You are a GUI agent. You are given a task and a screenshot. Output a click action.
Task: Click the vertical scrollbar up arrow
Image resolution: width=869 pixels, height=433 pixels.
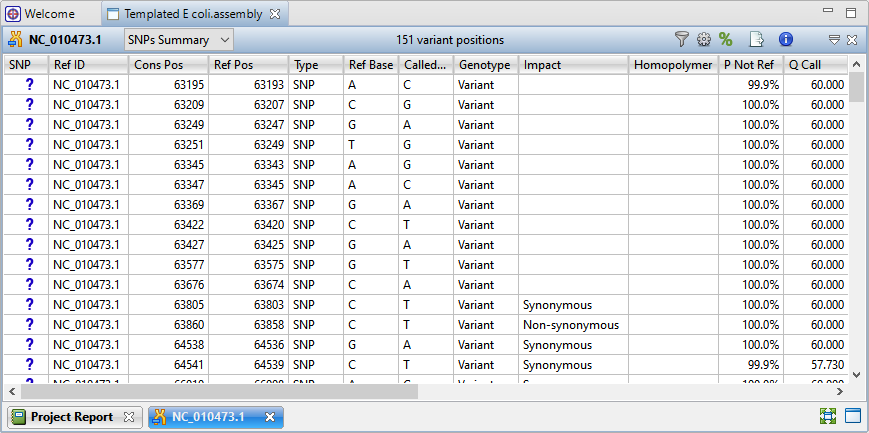pos(856,63)
